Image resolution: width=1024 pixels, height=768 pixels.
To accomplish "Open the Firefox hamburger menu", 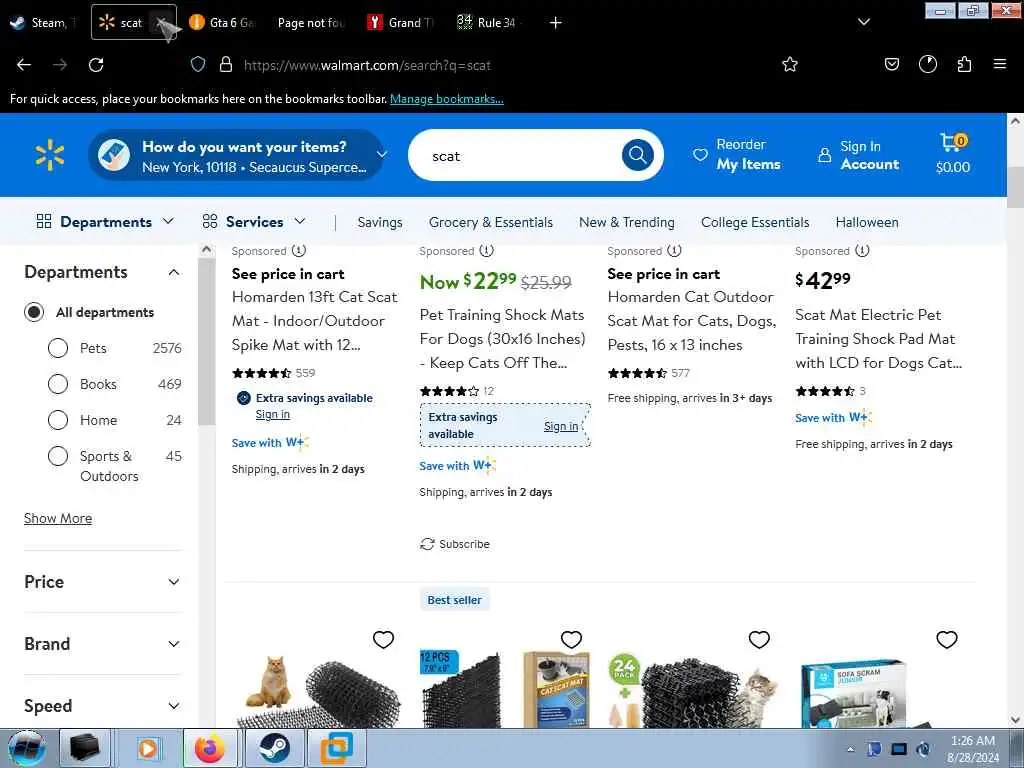I will click(x=1000, y=64).
